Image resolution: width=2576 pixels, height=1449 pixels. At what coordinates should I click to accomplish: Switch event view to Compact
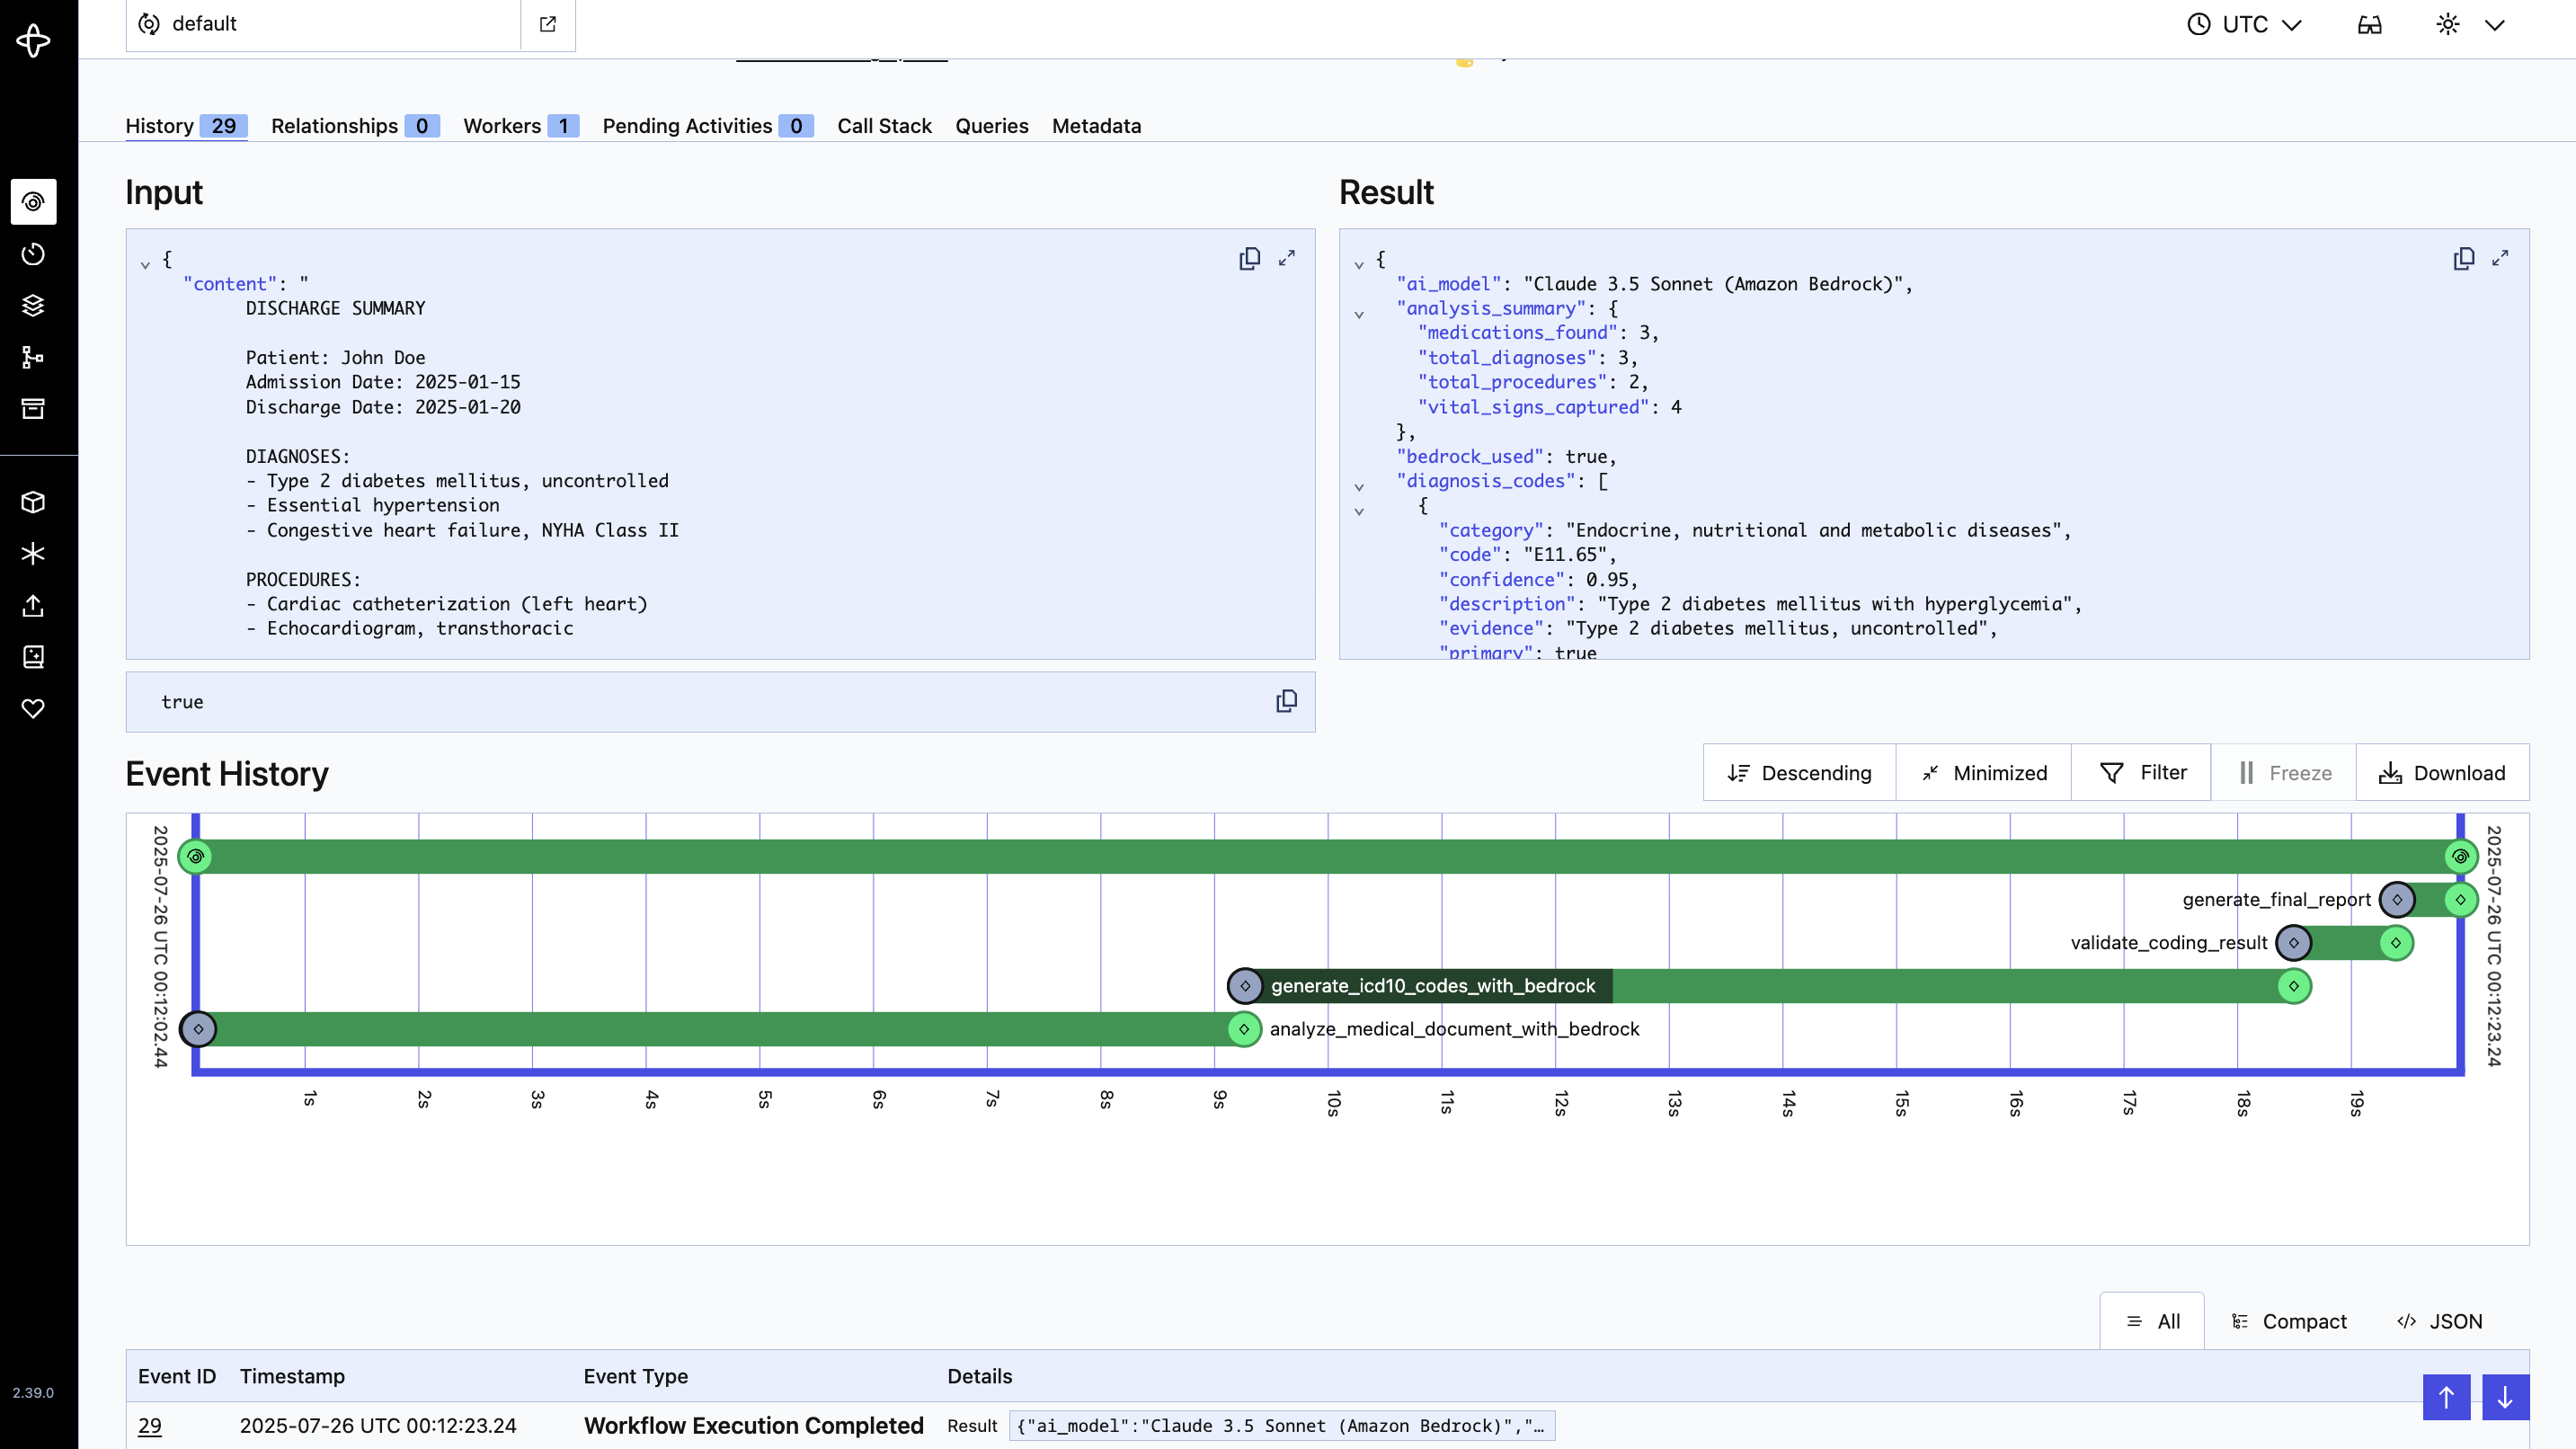click(x=2289, y=1321)
